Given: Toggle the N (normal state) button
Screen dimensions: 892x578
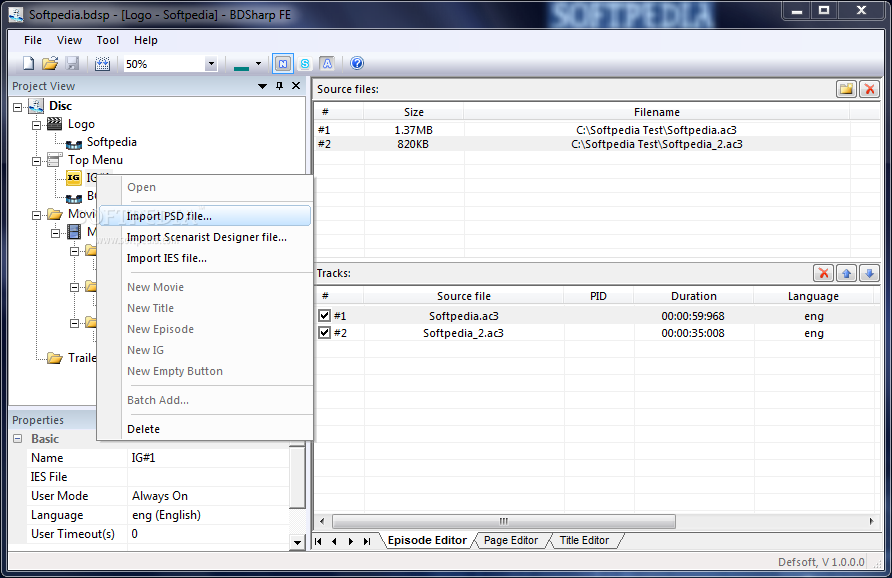Looking at the screenshot, I should click(283, 64).
